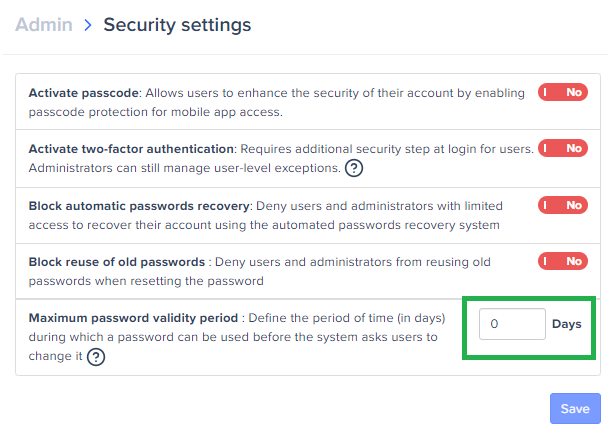Toggle the Activate passcode switch
The width and height of the screenshot is (608, 430).
[x=563, y=92]
